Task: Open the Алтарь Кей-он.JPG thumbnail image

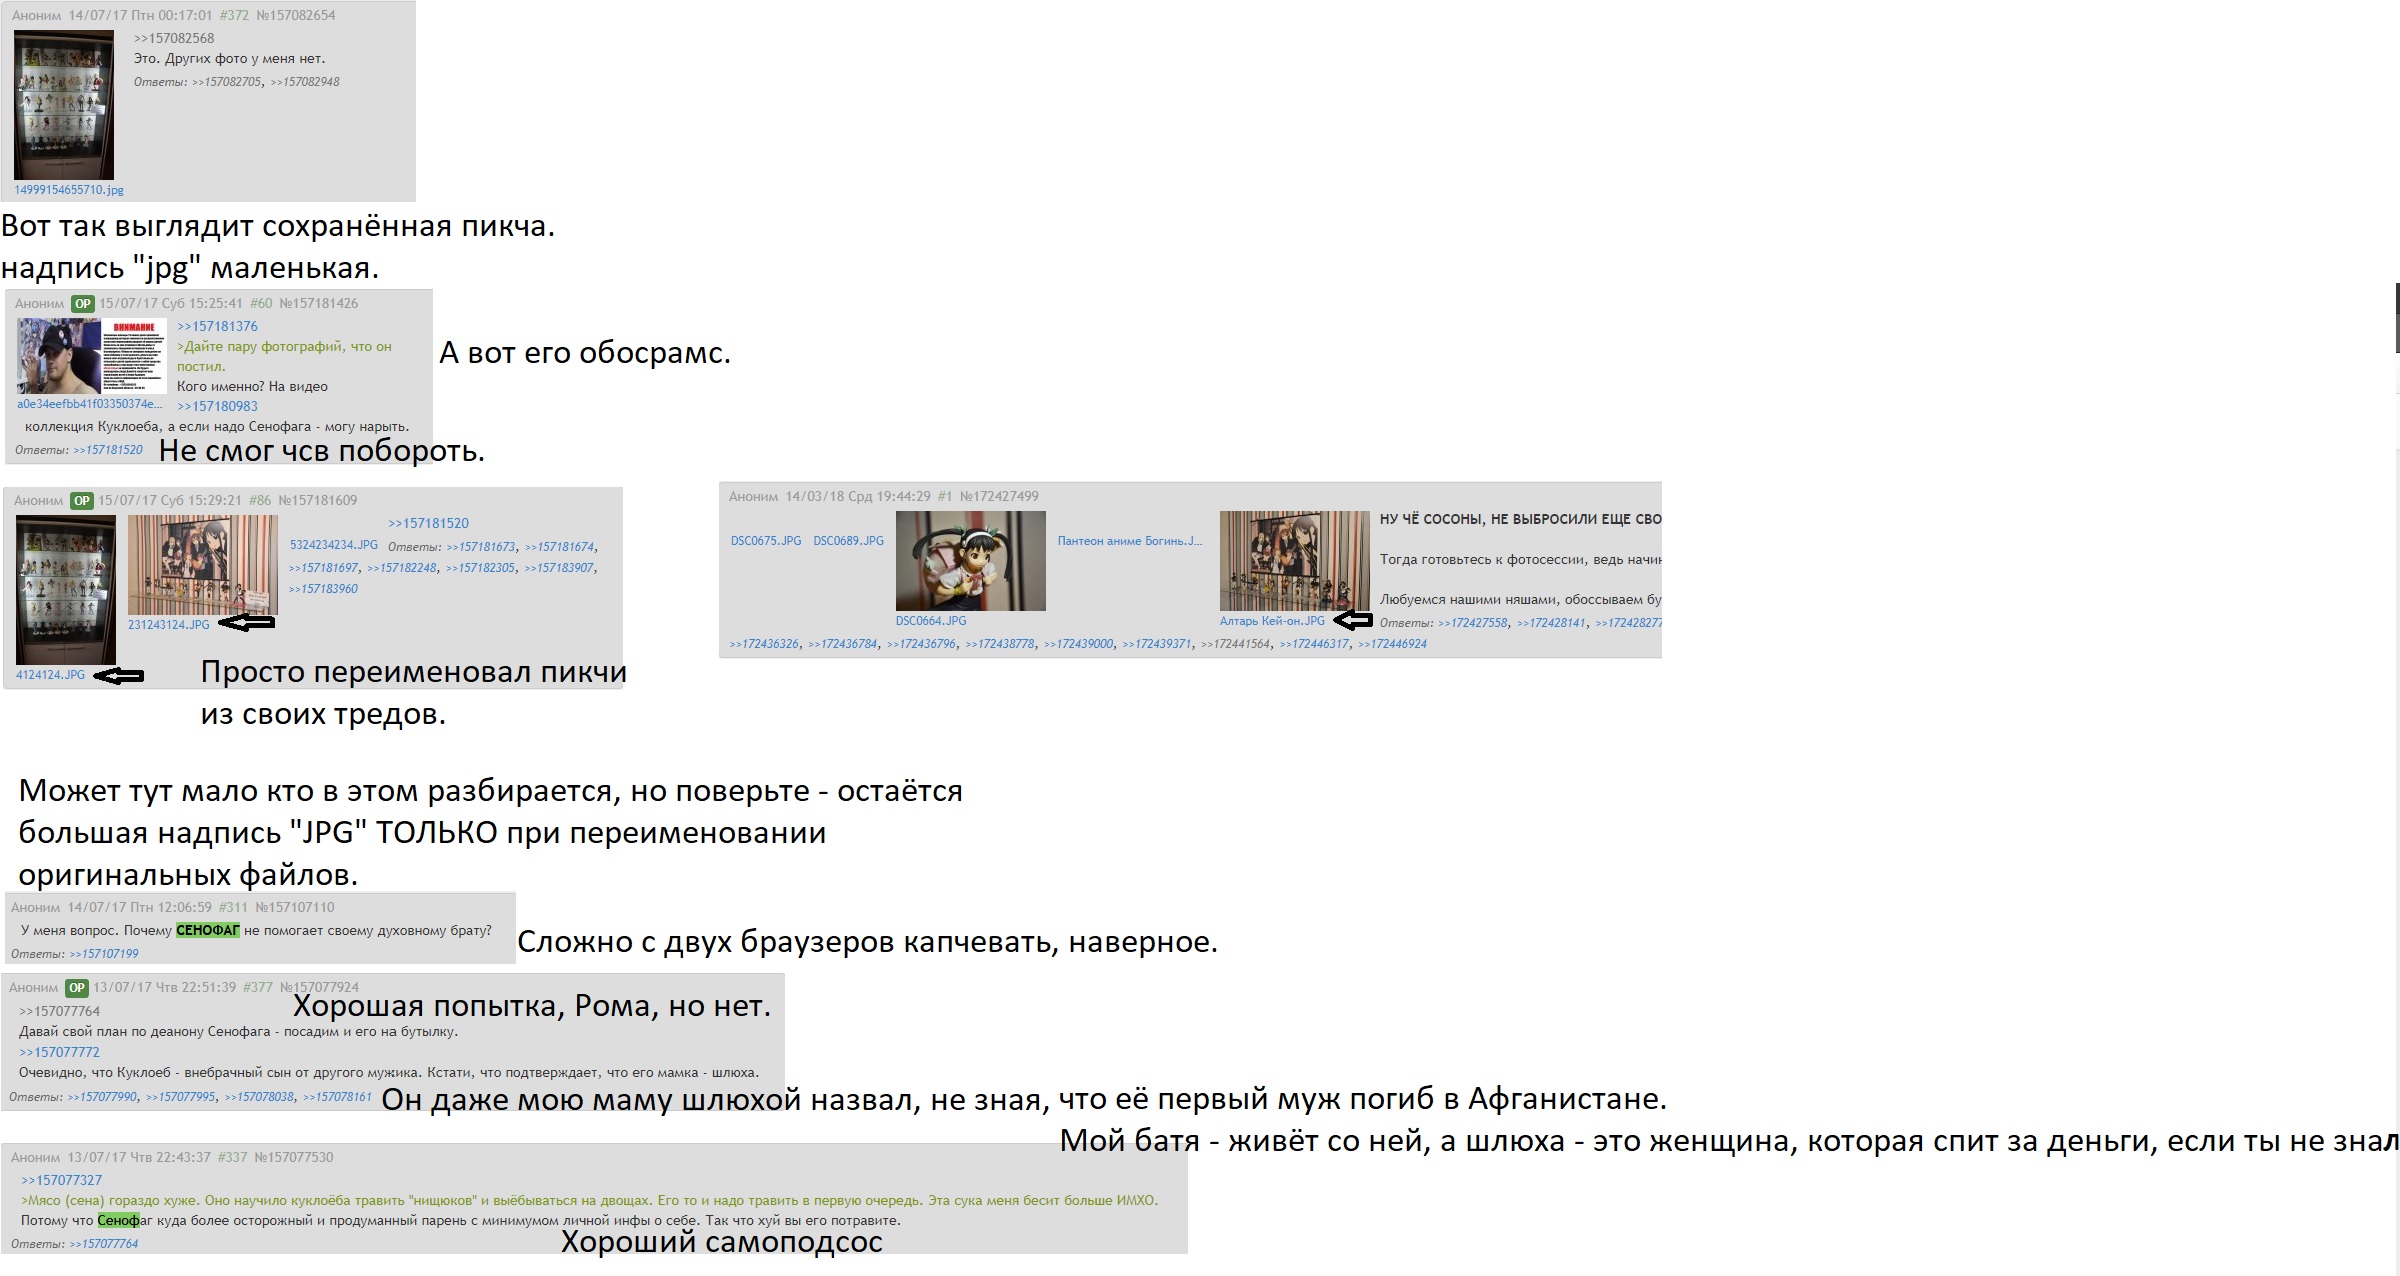Action: click(x=1294, y=561)
